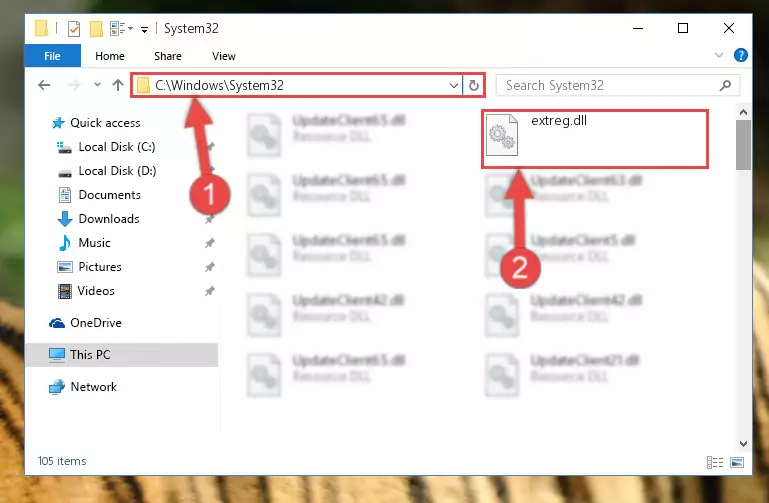Open the recent locations dropdown
The width and height of the screenshot is (769, 503).
coord(97,85)
